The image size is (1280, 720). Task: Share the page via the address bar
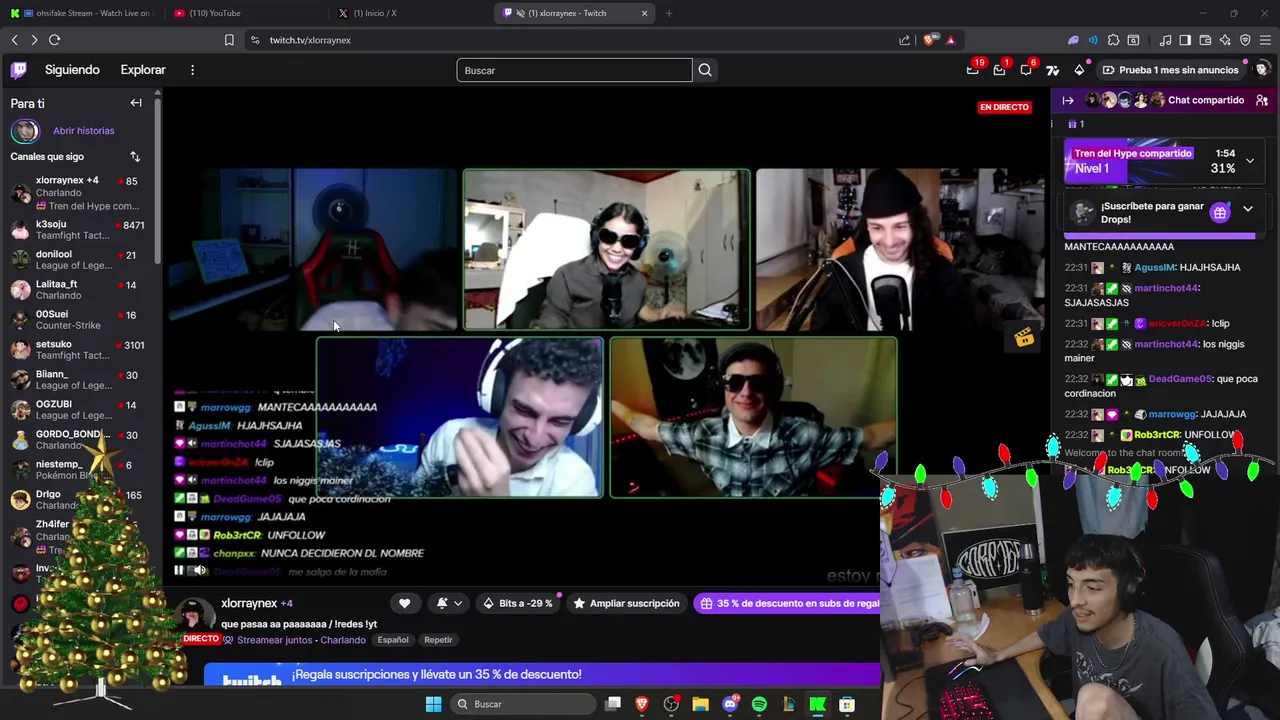(x=905, y=40)
